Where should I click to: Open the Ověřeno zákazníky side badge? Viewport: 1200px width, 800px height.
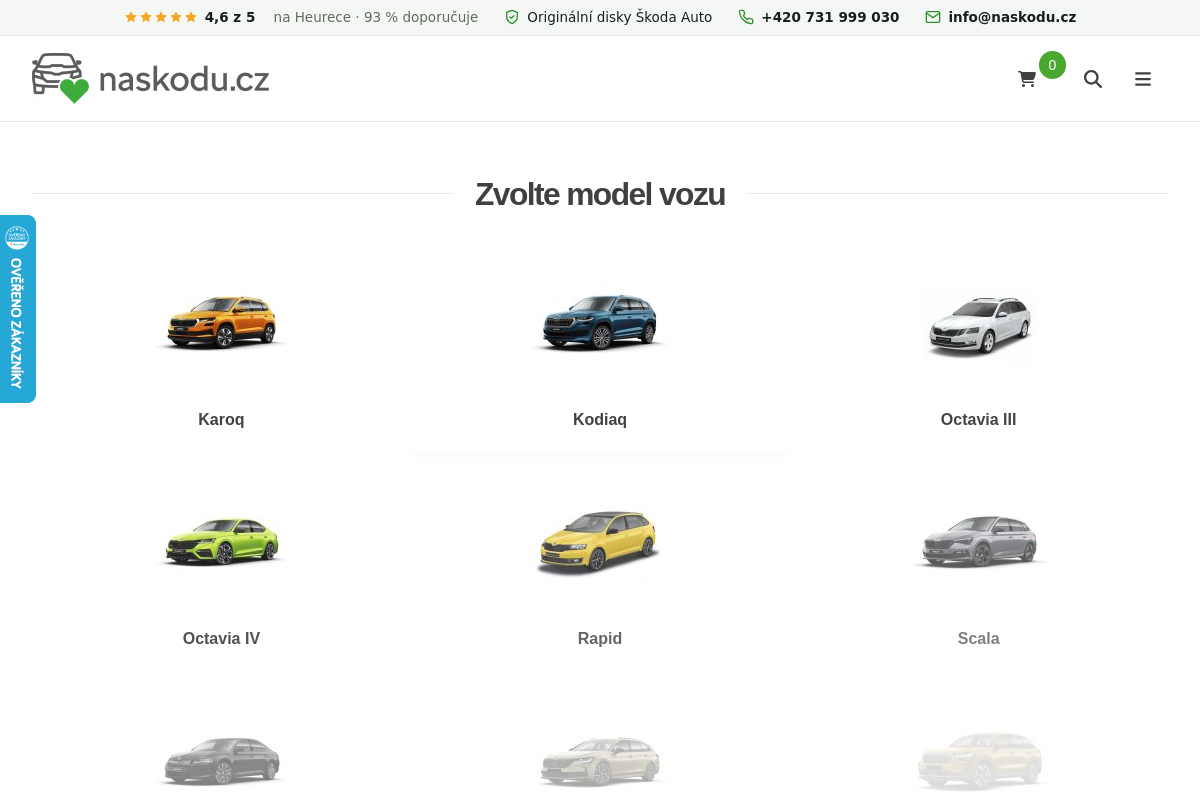tap(17, 309)
